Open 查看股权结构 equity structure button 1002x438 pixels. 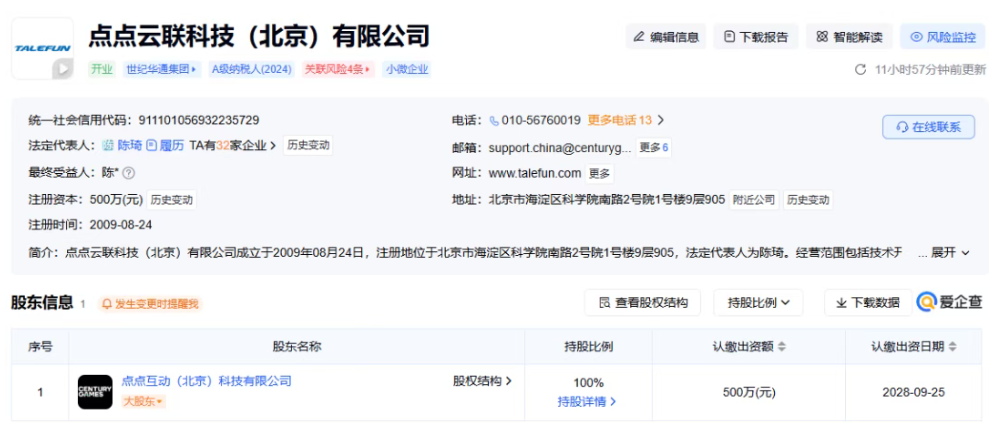(643, 302)
